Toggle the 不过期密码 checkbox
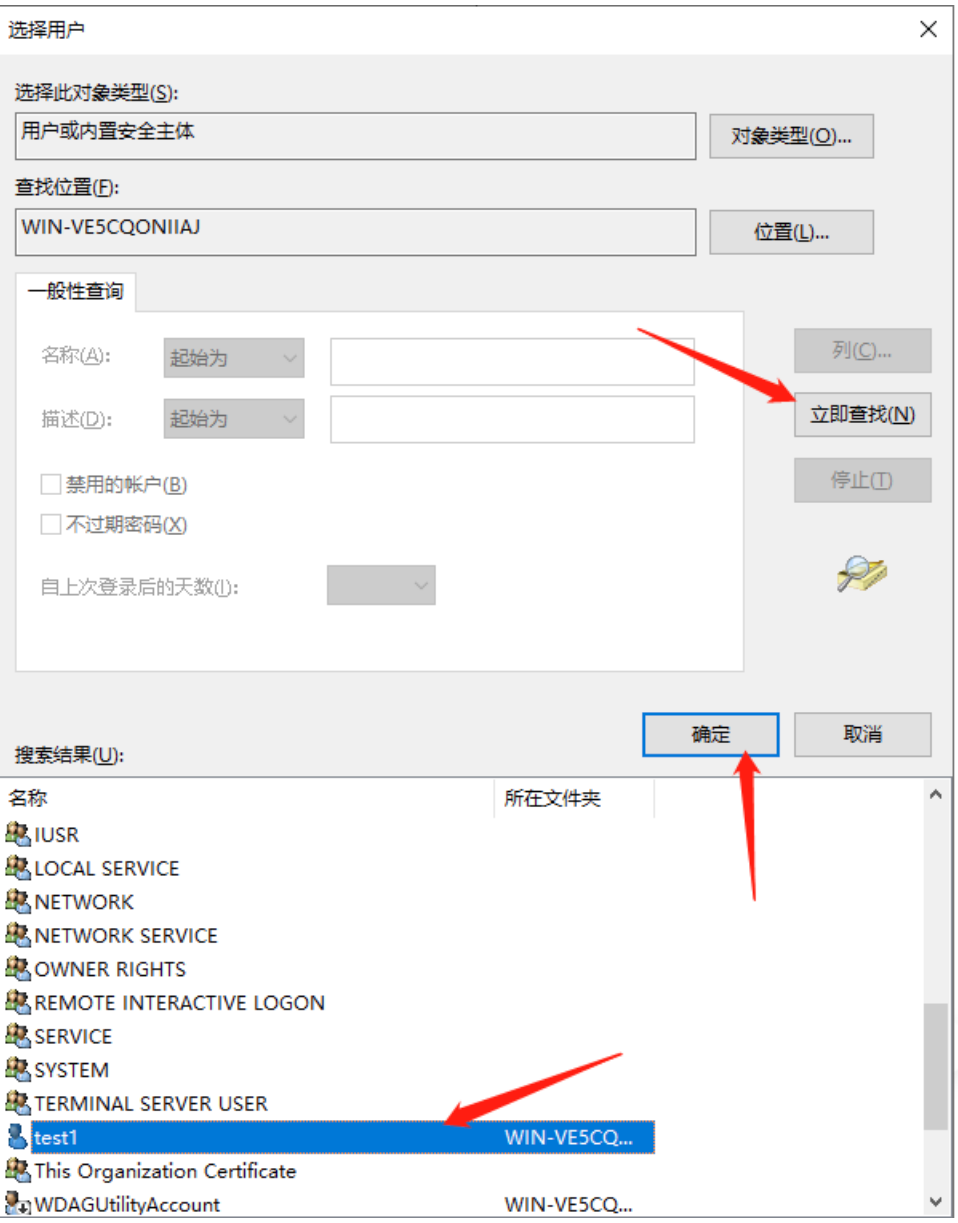Screen dimensions: 958x1223 tap(50, 524)
